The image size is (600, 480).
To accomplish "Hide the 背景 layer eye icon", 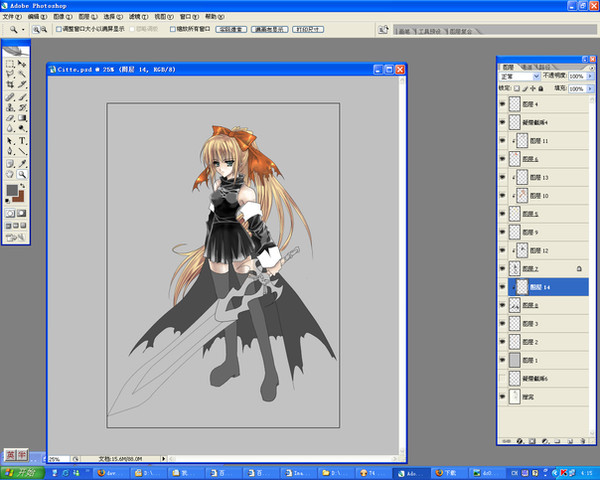I will tap(502, 397).
